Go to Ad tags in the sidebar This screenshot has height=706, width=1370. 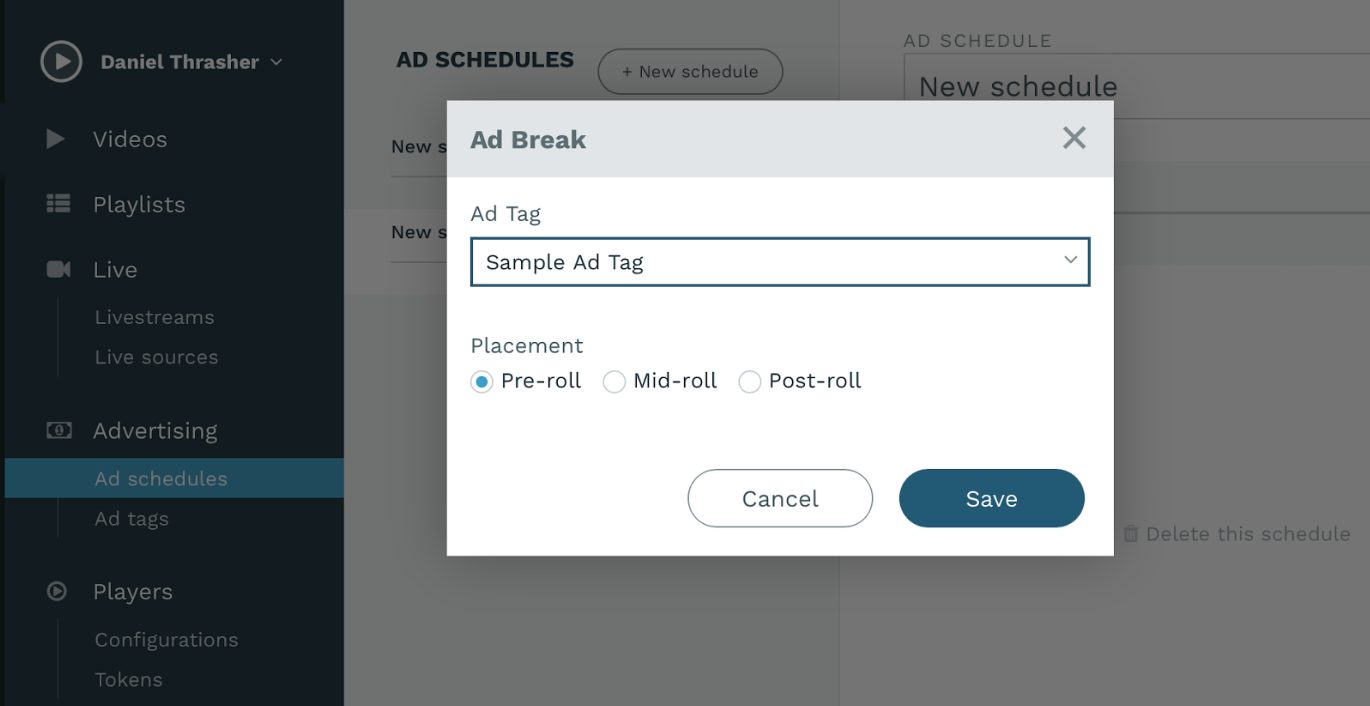[129, 519]
